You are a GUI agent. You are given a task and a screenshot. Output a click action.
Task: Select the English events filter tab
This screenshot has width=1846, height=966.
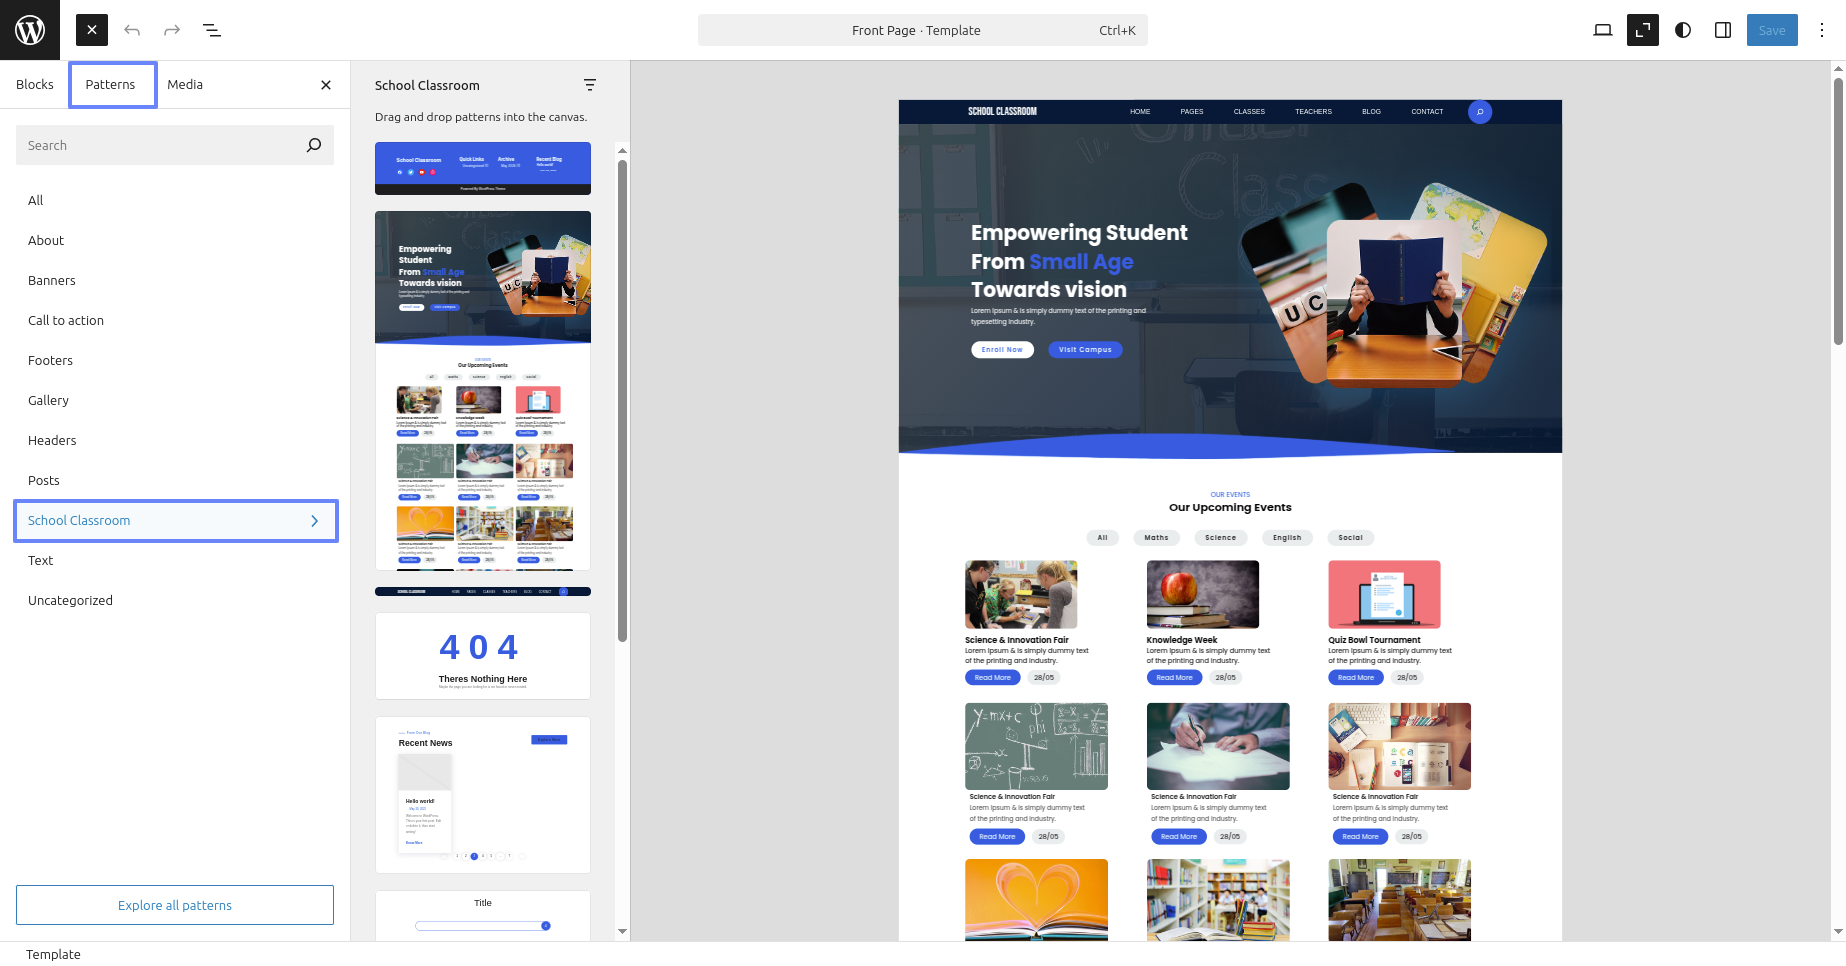click(1287, 538)
